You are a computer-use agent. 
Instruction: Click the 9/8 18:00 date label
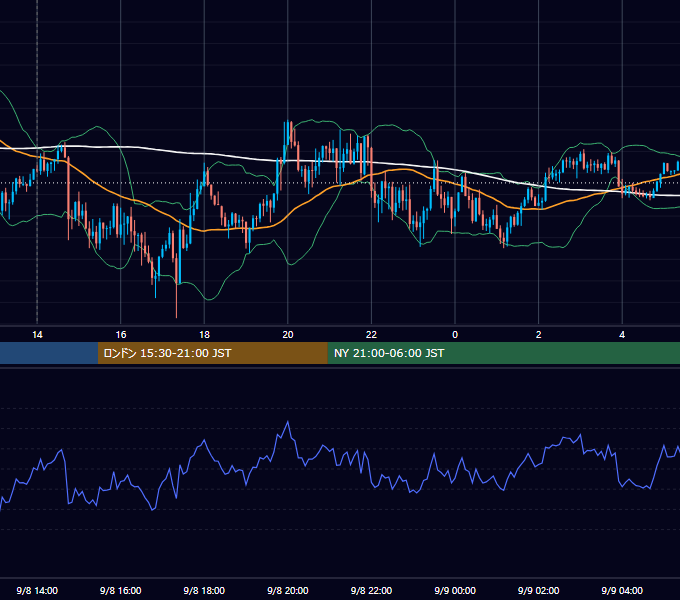pos(204,590)
